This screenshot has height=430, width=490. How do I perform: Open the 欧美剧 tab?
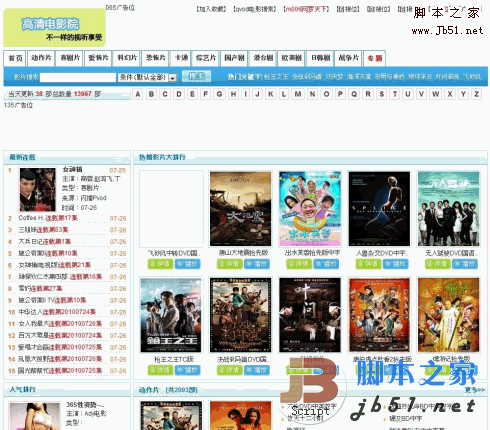(291, 58)
